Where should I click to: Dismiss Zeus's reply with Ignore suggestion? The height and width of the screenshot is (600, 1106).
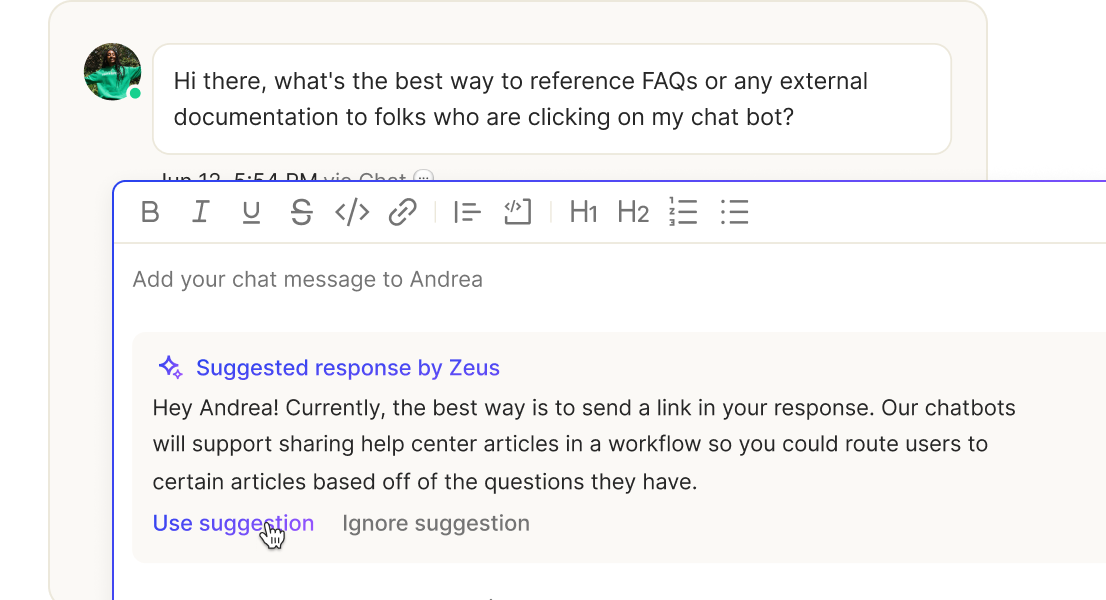(436, 523)
